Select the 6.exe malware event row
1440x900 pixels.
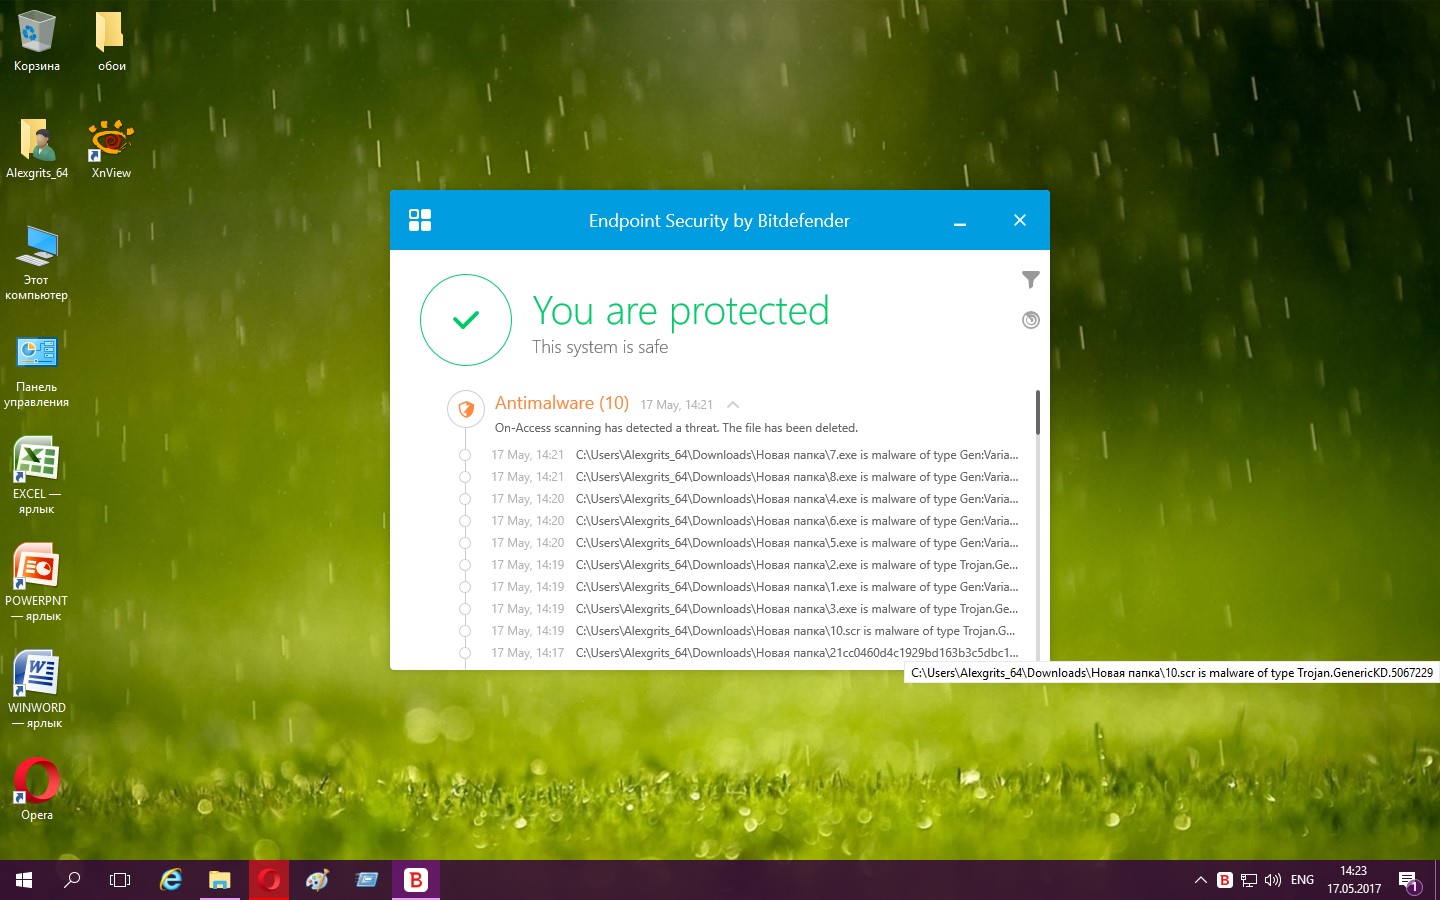click(x=755, y=521)
